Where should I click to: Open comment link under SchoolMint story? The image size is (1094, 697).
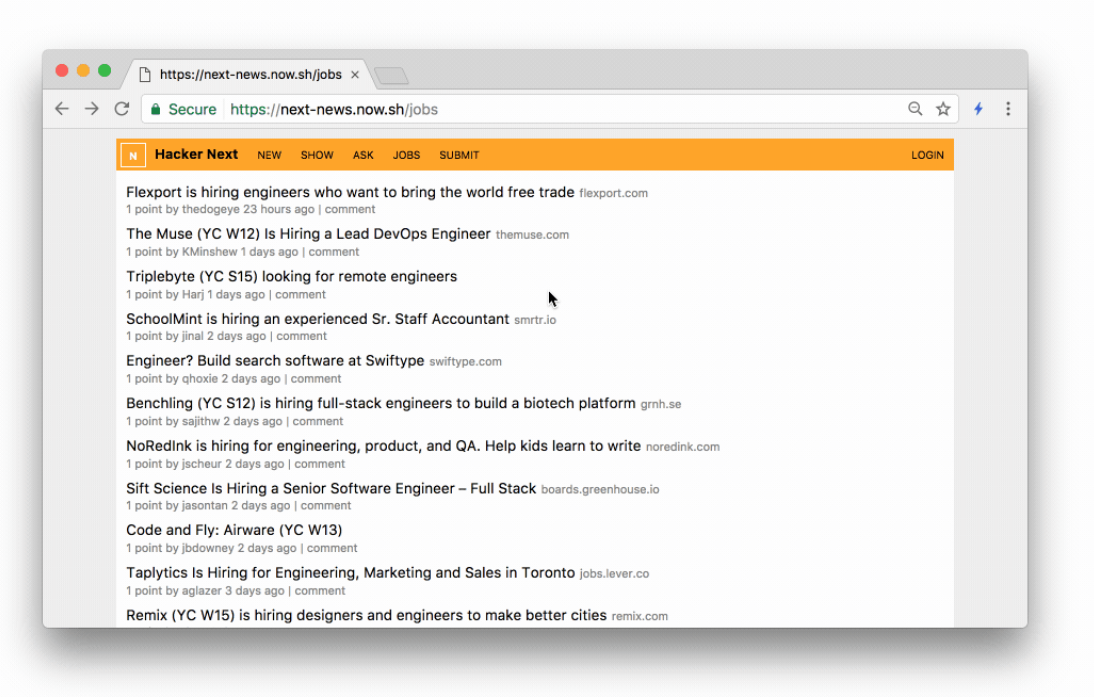[x=301, y=336]
